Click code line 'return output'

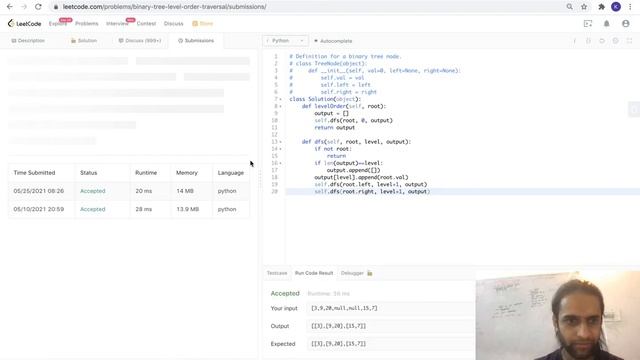click(x=335, y=127)
